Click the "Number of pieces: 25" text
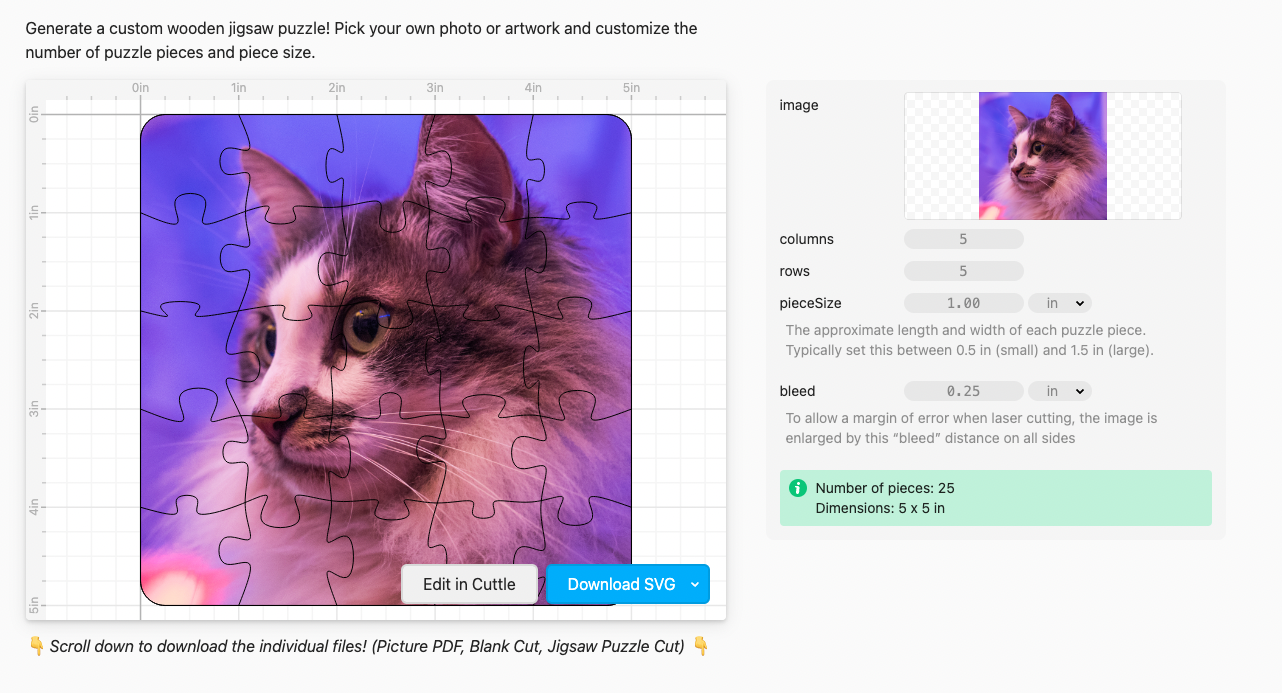 click(885, 488)
